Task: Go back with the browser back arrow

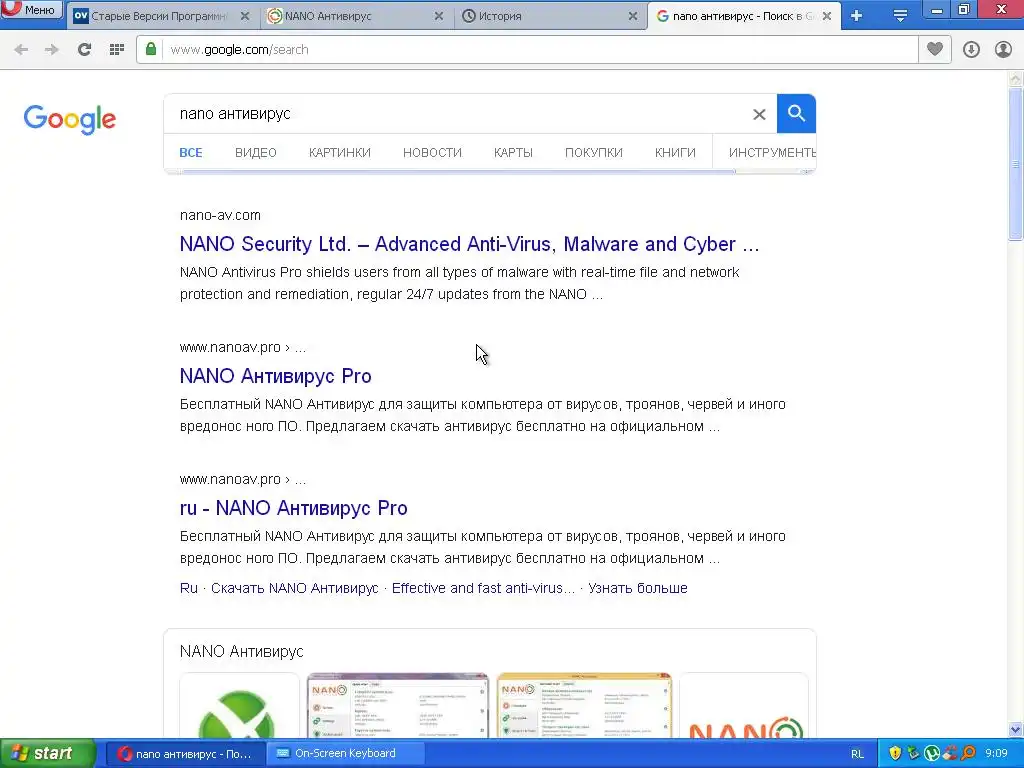Action: click(21, 50)
